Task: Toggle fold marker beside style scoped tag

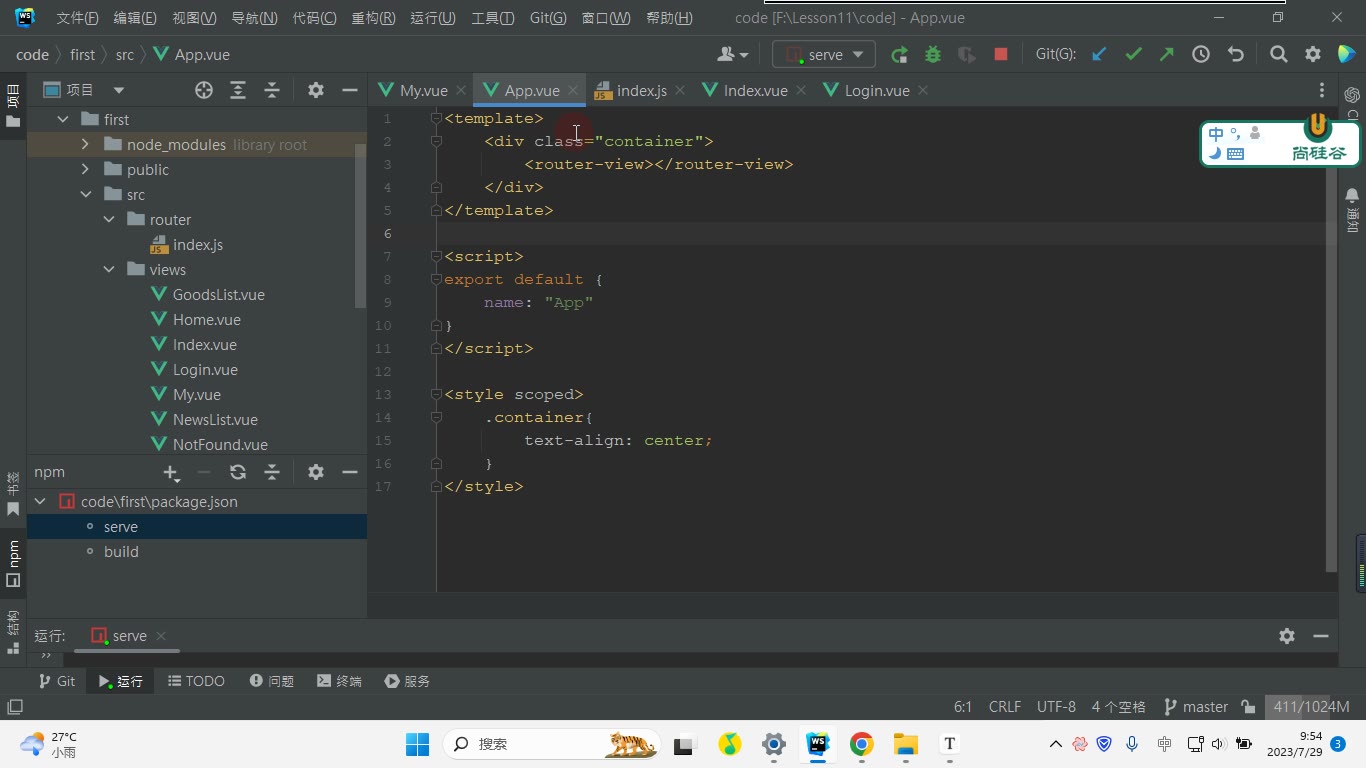Action: tap(436, 395)
